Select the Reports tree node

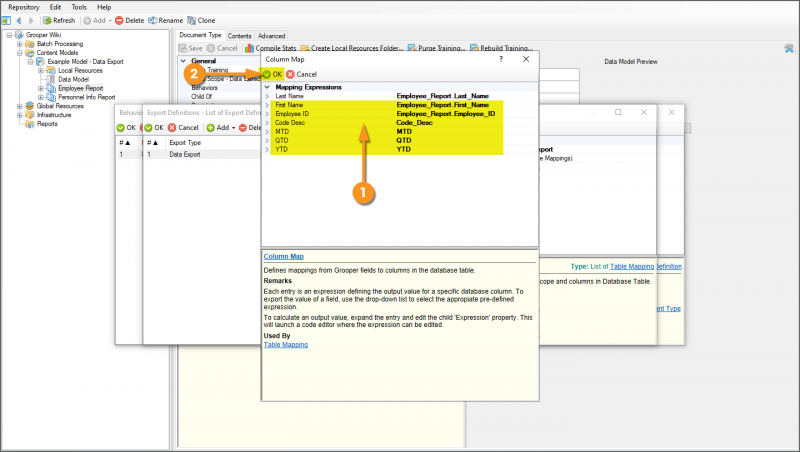point(47,124)
